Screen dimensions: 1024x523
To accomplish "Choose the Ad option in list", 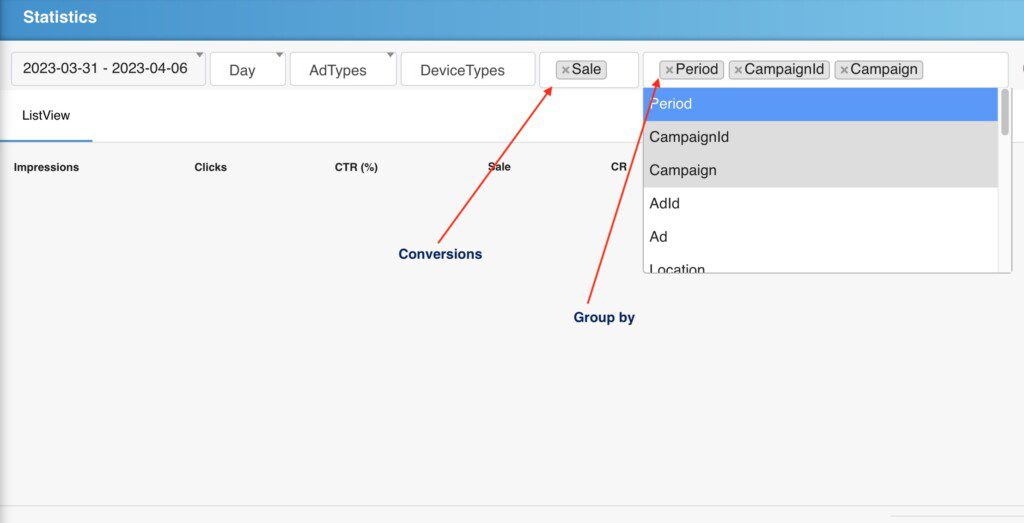I will click(820, 237).
